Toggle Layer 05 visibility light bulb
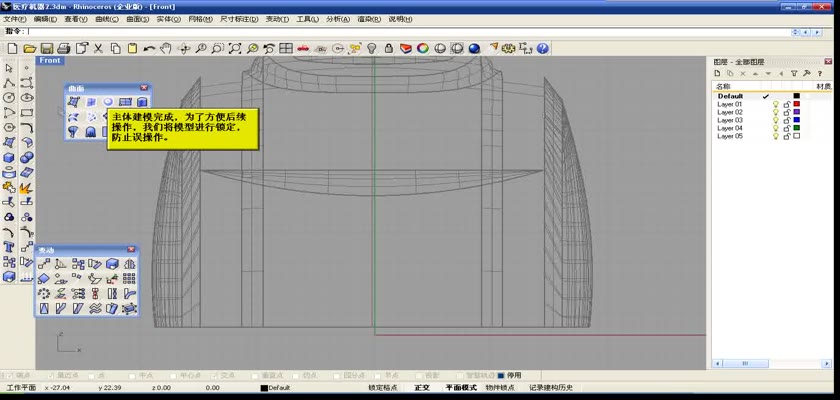The width and height of the screenshot is (840, 400). coord(775,136)
